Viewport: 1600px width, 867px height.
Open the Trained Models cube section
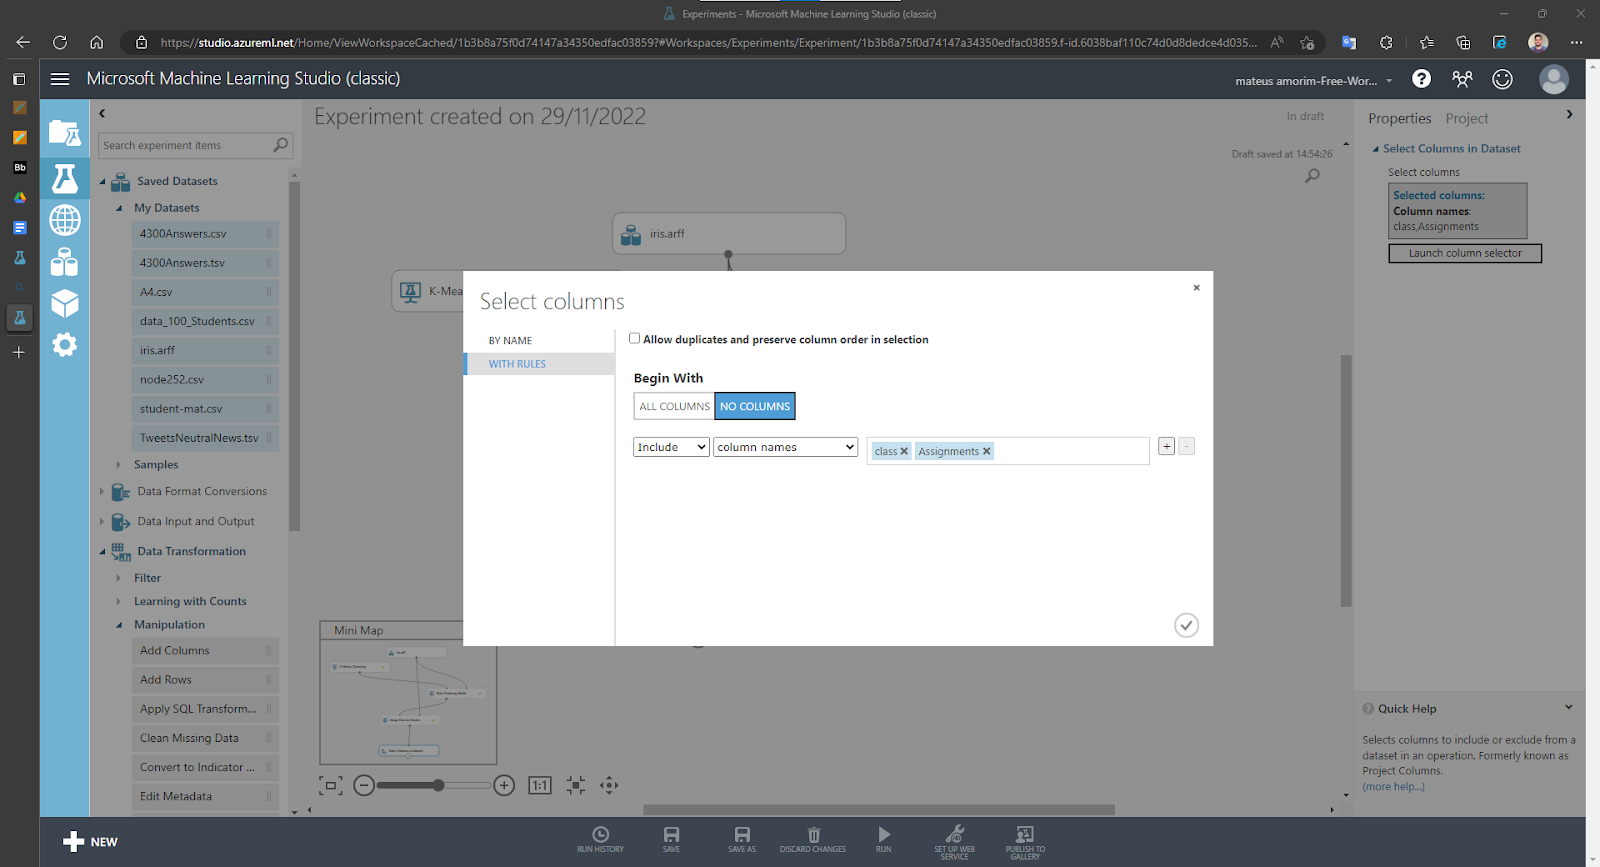(x=65, y=303)
